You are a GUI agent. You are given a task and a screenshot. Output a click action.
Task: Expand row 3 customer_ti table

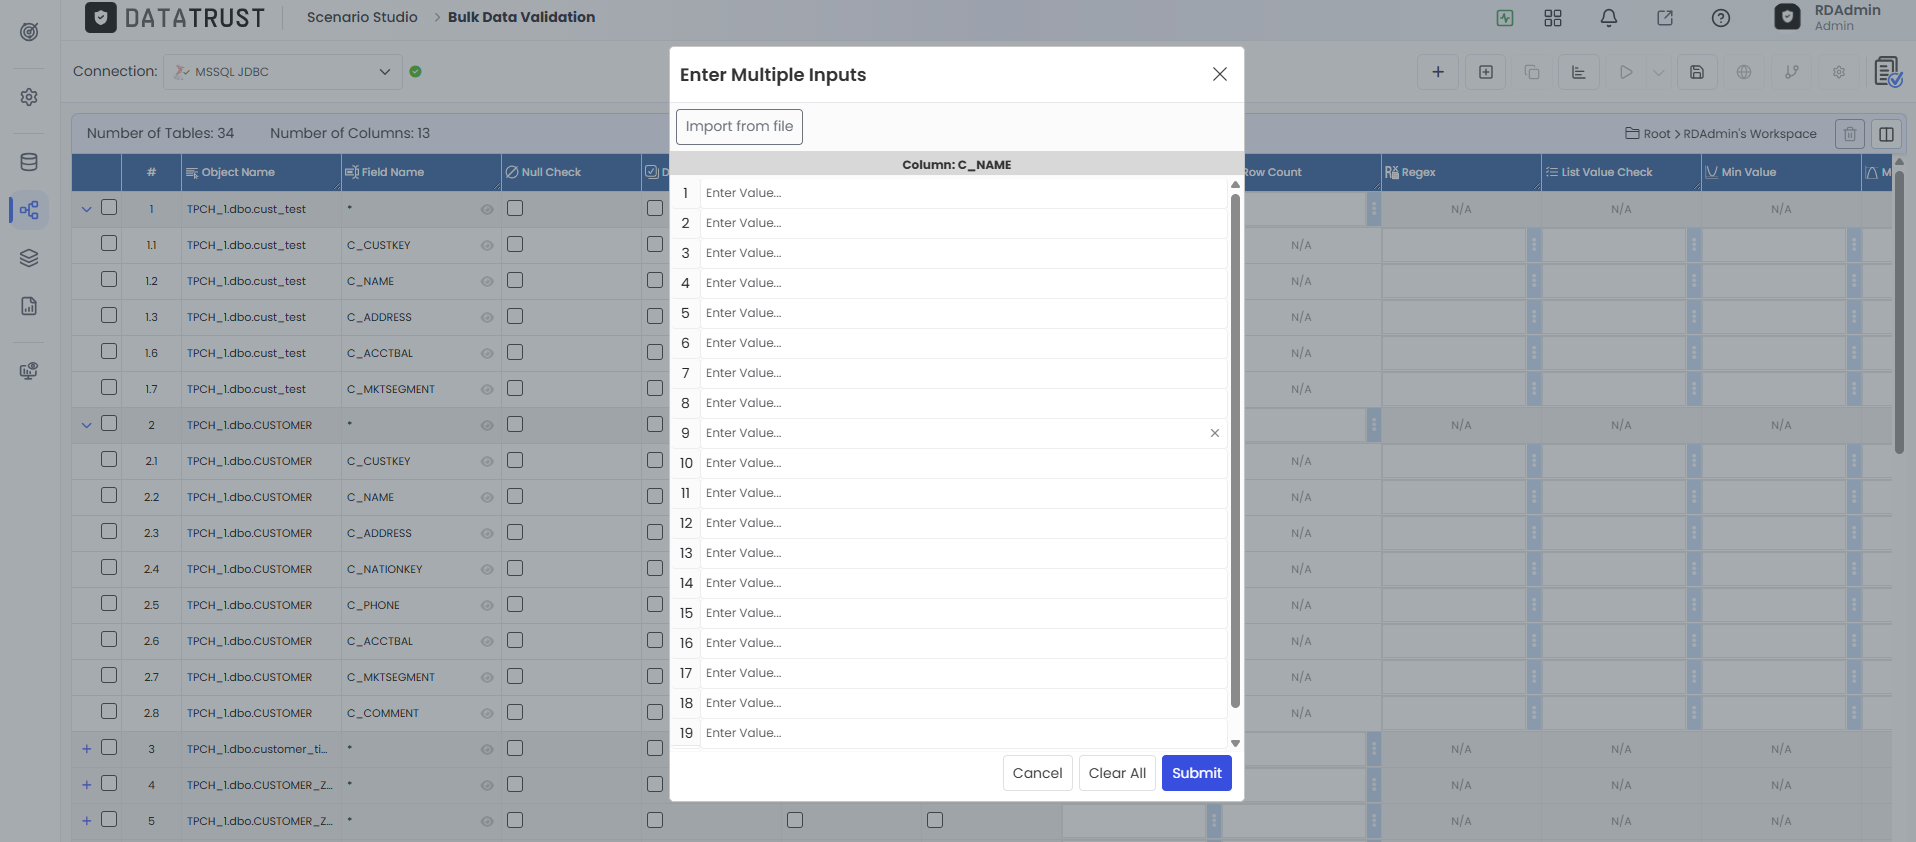[x=87, y=749]
